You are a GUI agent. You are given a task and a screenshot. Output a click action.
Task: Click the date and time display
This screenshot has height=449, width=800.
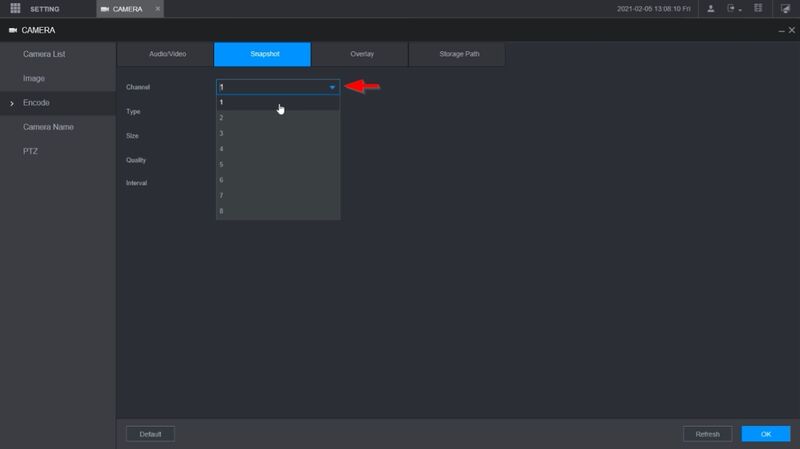pyautogui.click(x=654, y=9)
